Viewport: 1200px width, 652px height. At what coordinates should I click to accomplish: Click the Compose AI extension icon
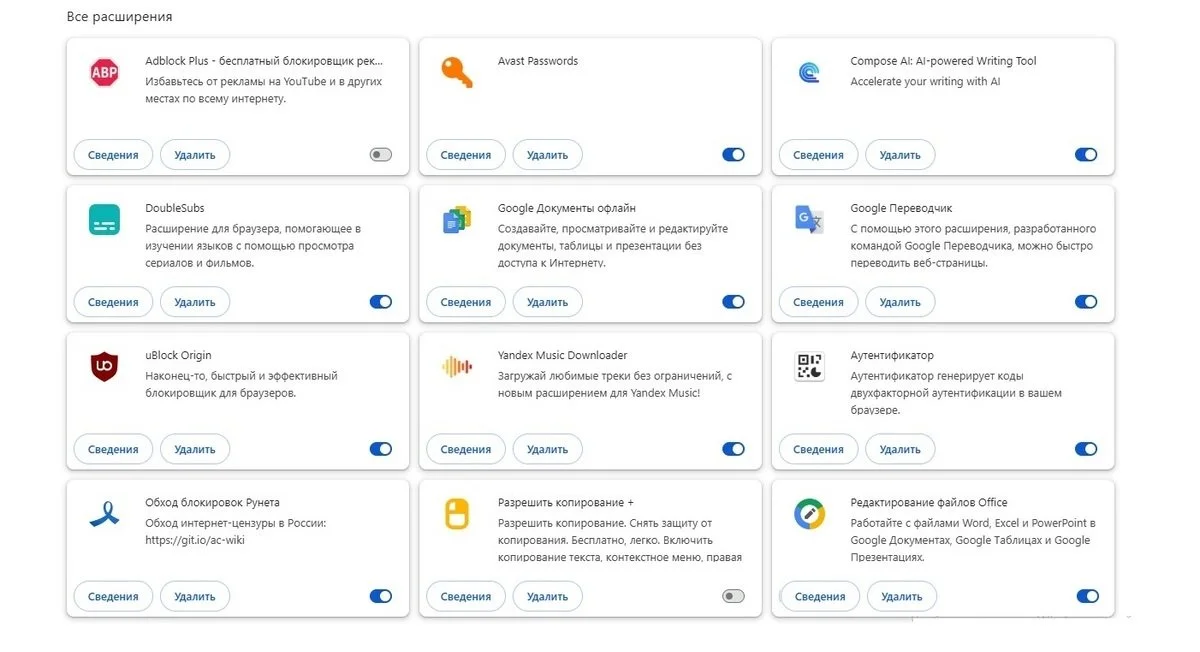point(809,72)
